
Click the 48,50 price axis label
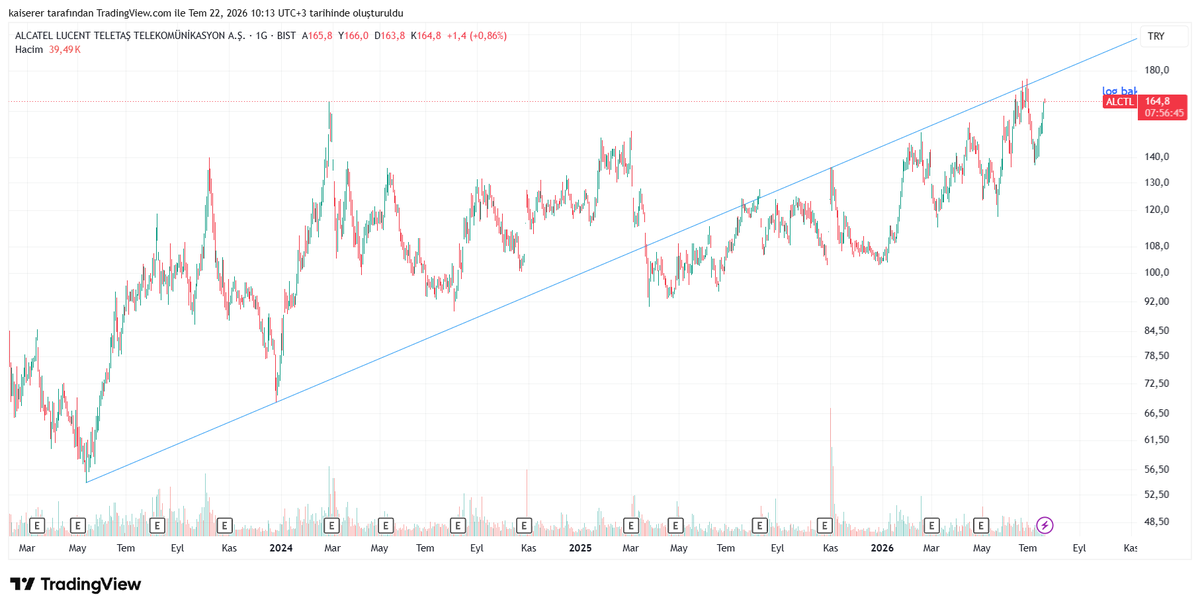pos(1158,522)
